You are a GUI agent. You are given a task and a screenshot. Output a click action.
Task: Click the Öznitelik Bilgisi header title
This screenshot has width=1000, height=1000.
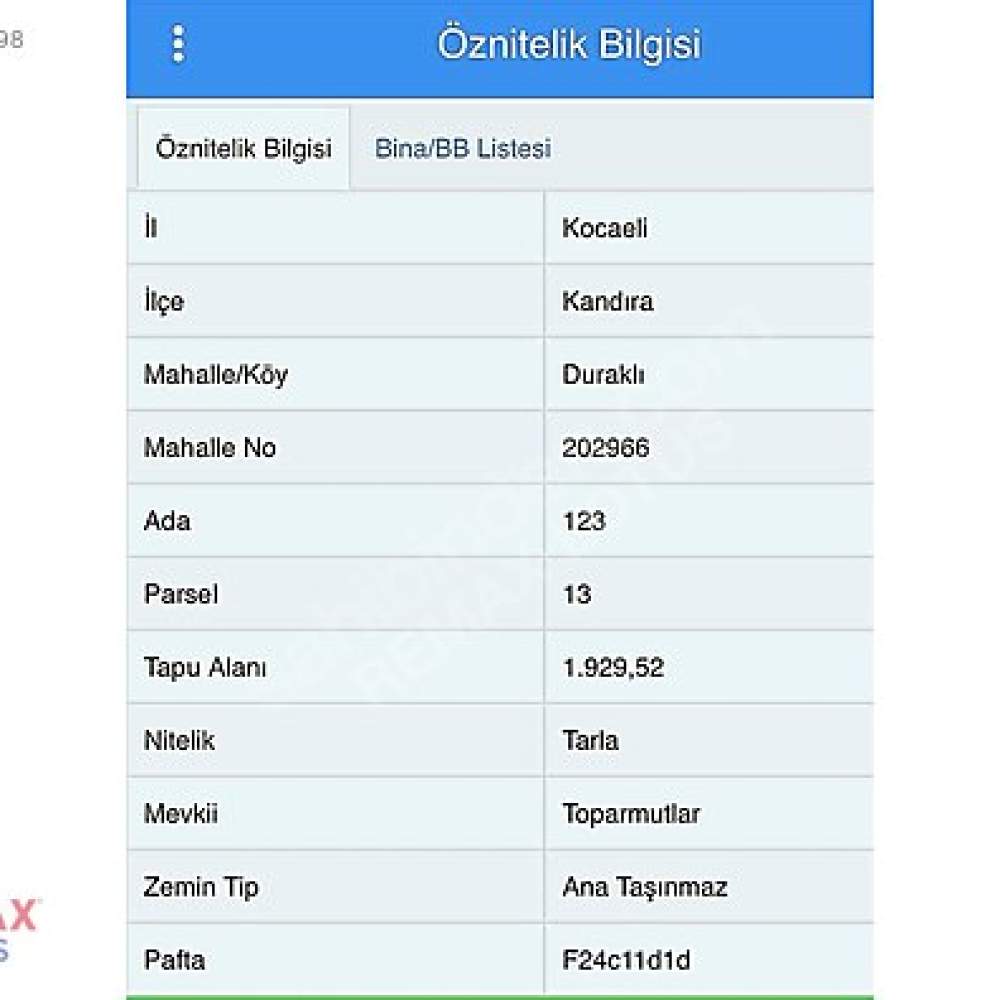click(569, 44)
